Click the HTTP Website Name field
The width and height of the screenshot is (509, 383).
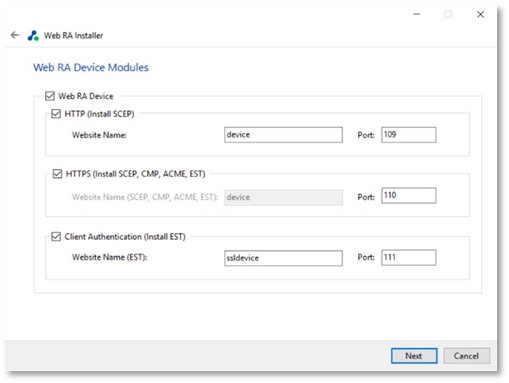[x=283, y=135]
